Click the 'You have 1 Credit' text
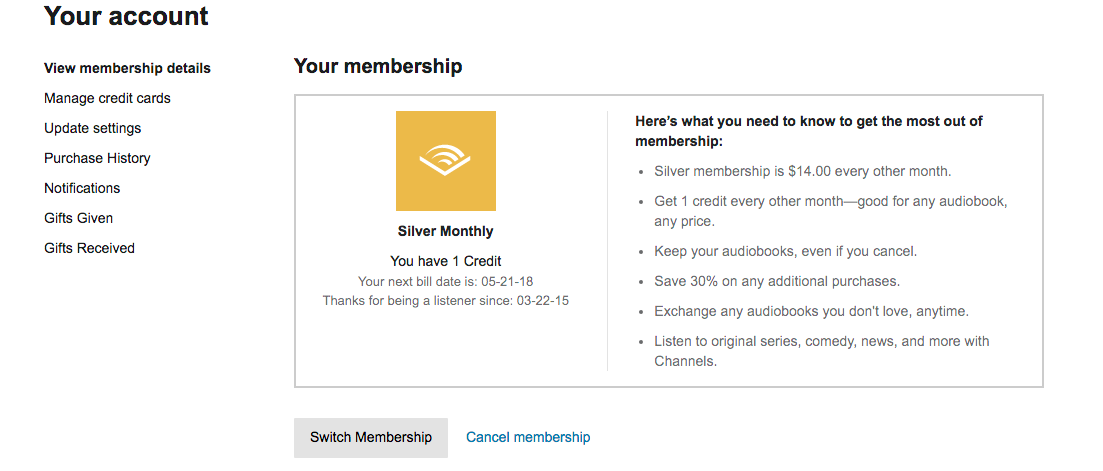This screenshot has width=1103, height=471. 445,261
